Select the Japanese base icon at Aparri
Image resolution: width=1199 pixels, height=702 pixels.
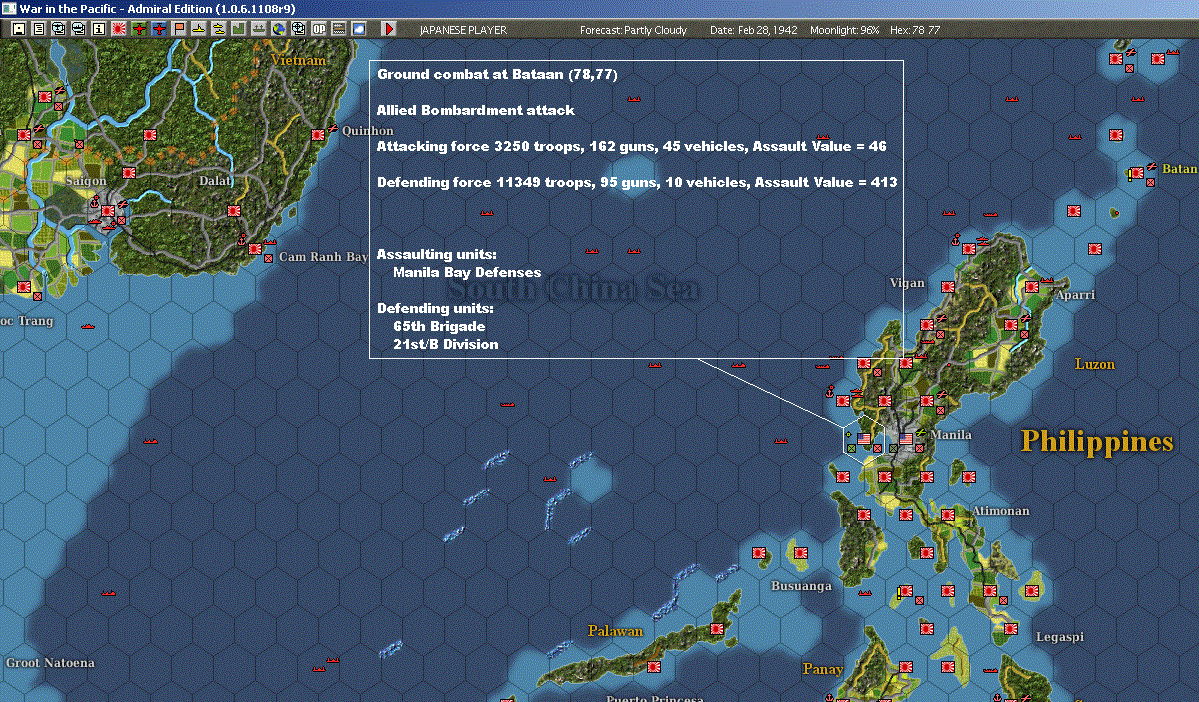[1032, 287]
